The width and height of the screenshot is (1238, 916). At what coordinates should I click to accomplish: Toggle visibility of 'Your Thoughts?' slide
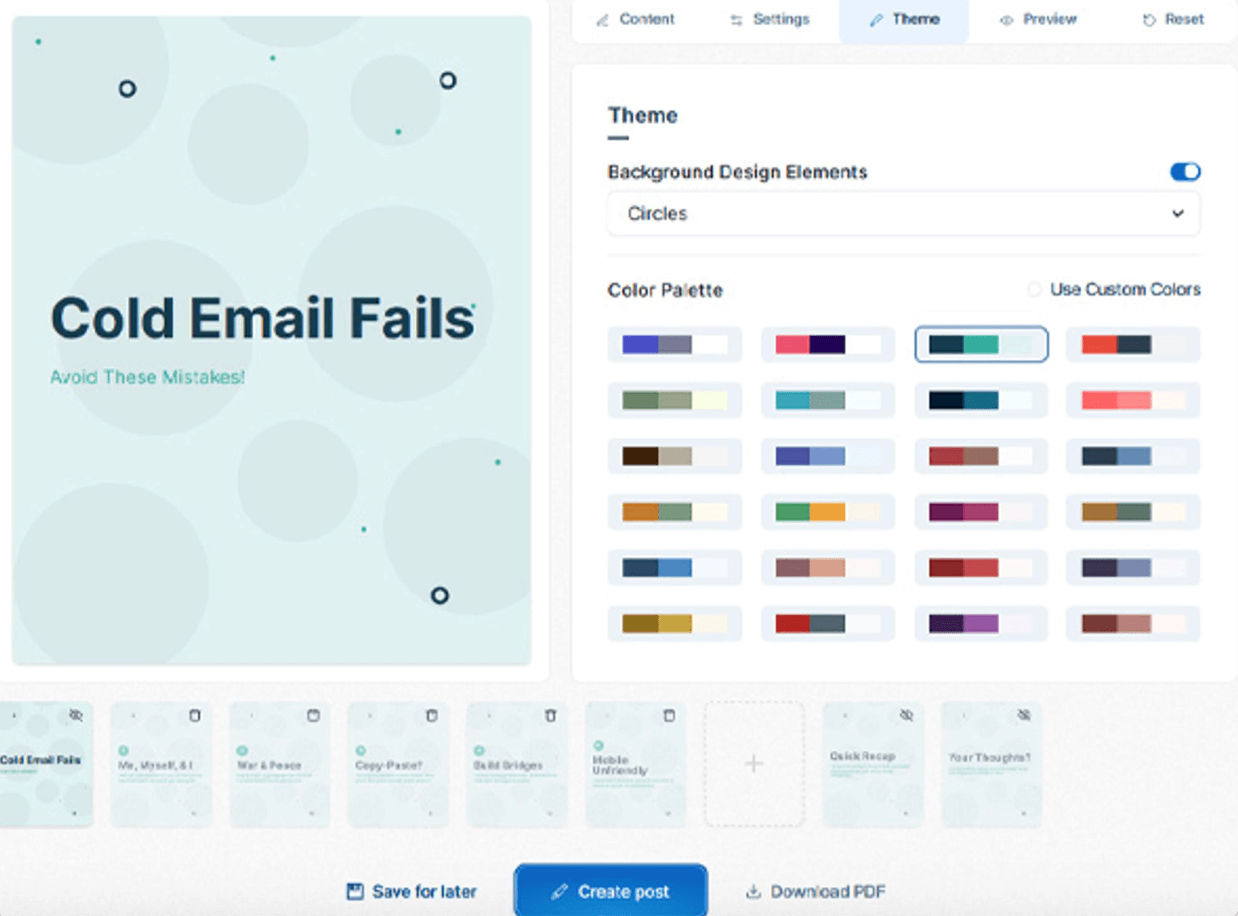1024,716
